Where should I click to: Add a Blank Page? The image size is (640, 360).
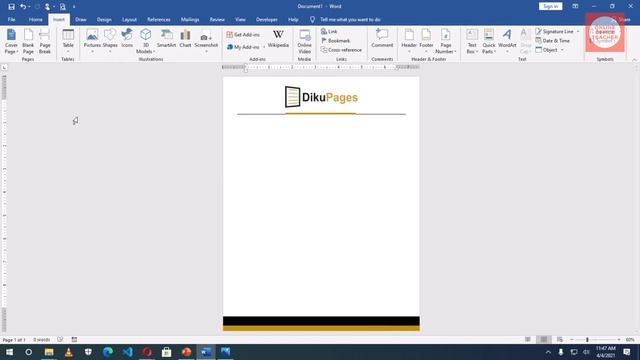[28, 41]
